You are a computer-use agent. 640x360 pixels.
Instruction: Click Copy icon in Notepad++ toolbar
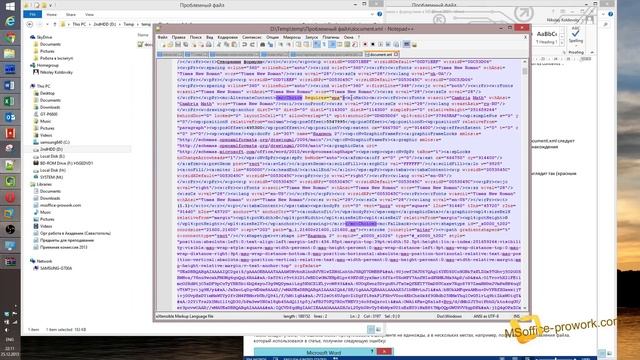(x=226, y=44)
